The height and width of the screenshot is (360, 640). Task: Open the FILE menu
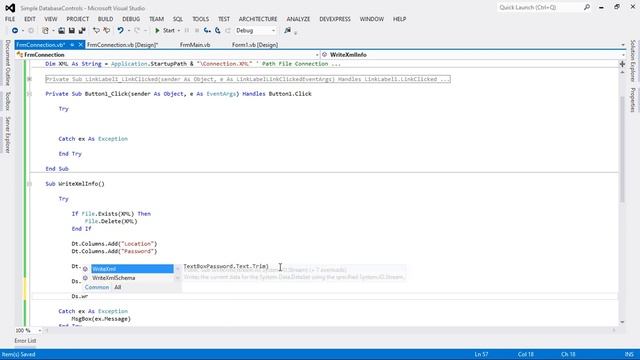[10, 19]
